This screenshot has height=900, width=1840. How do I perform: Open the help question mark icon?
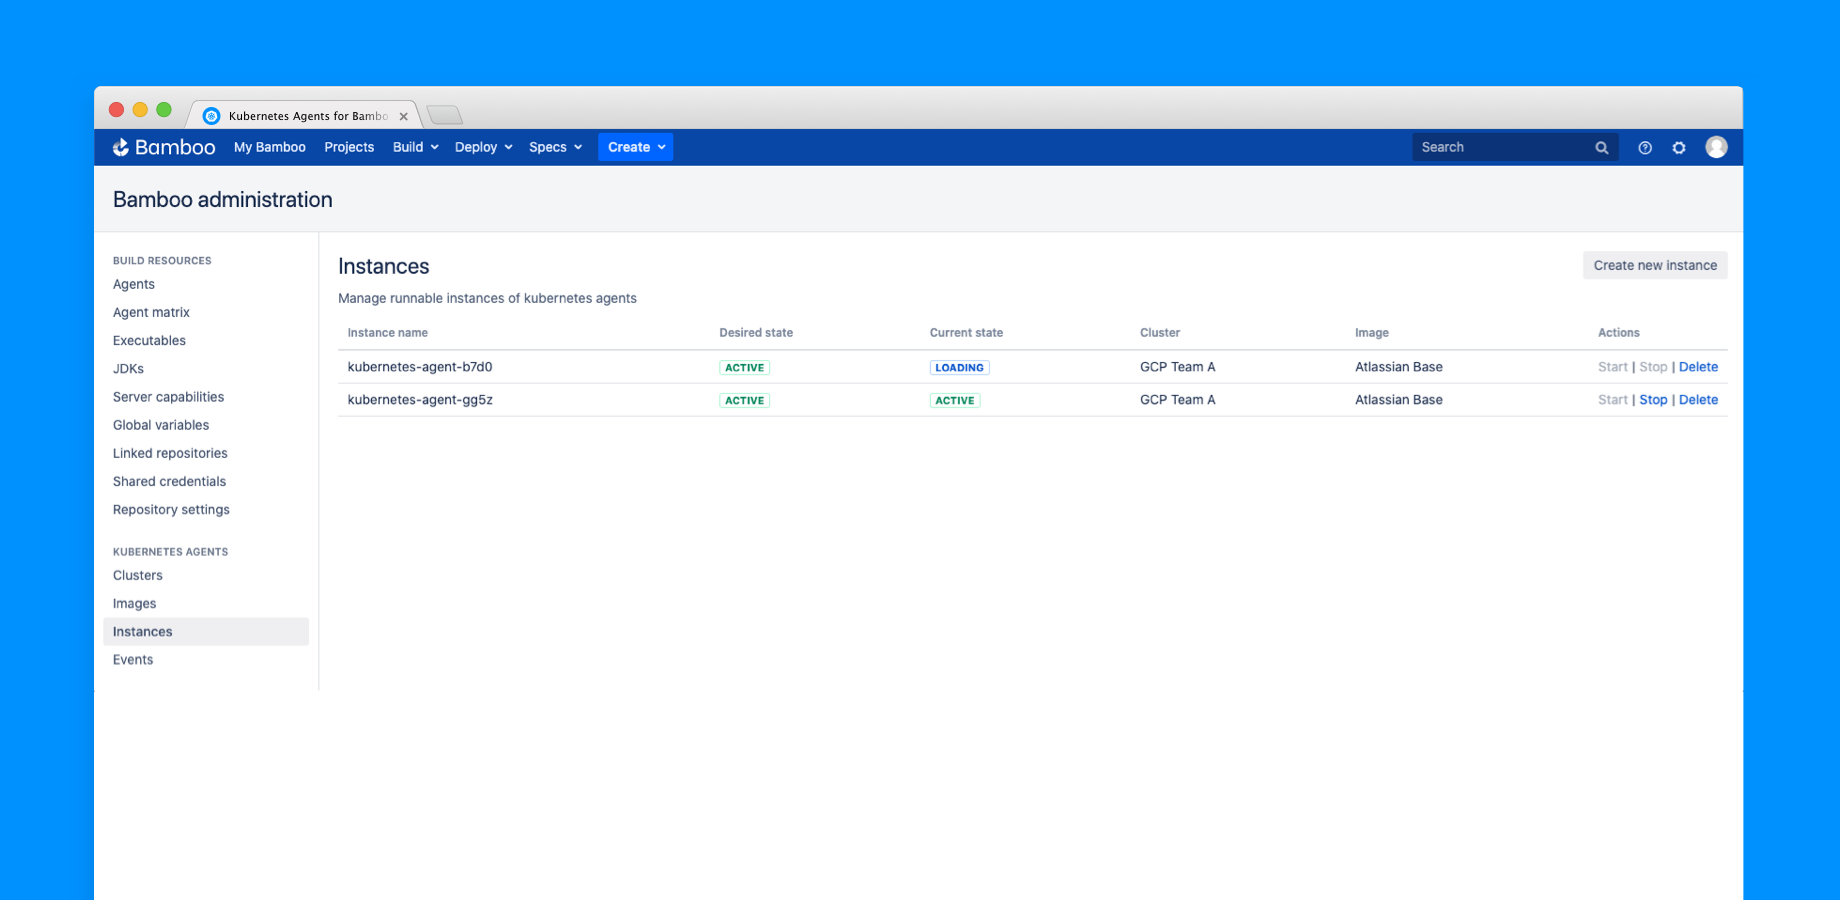coord(1645,147)
